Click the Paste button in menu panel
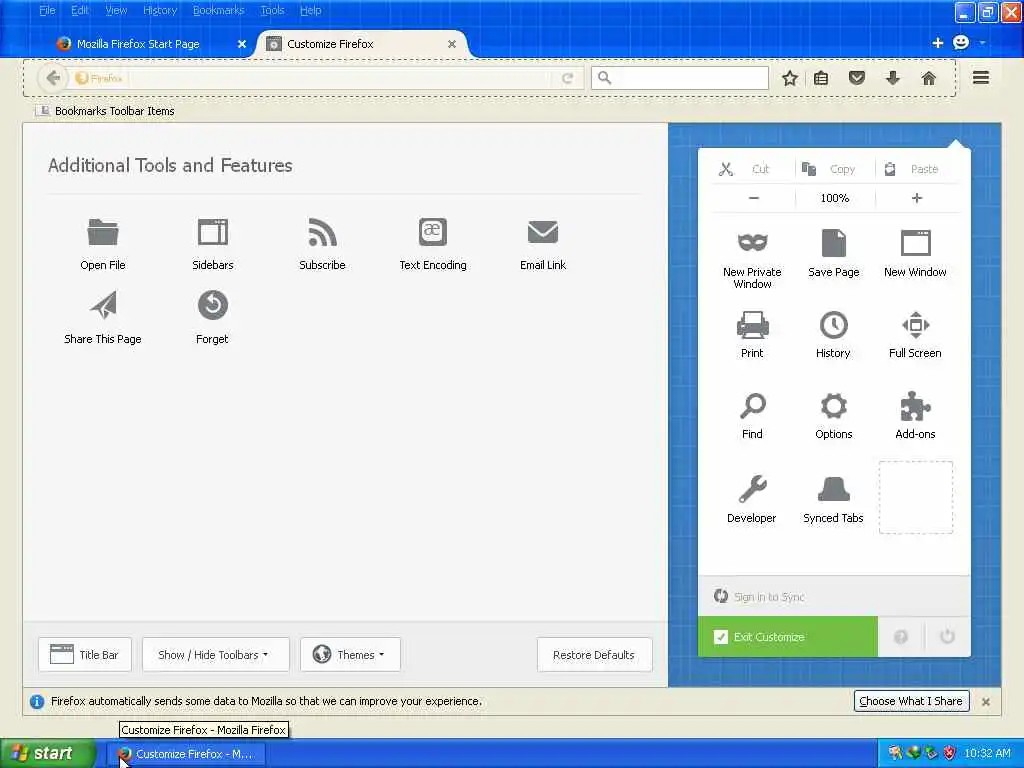The width and height of the screenshot is (1024, 768). (x=916, y=169)
